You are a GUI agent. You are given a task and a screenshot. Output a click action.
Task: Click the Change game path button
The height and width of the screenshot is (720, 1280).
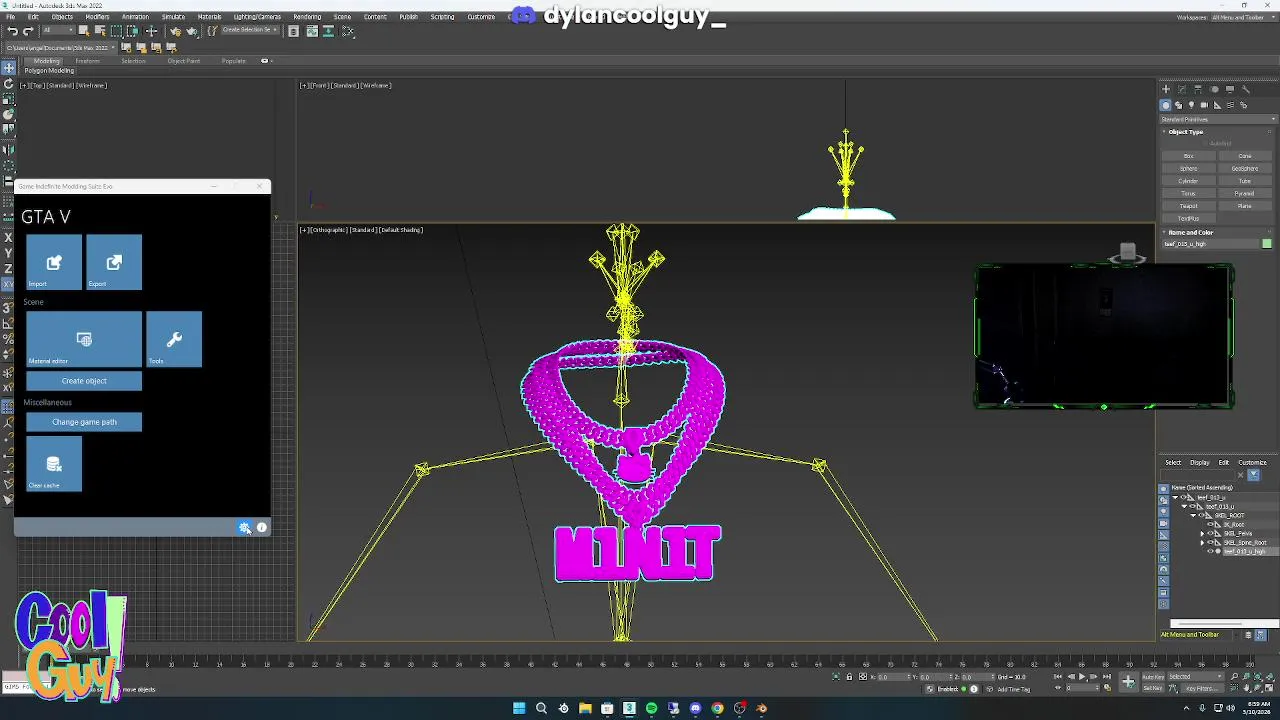[x=84, y=422]
